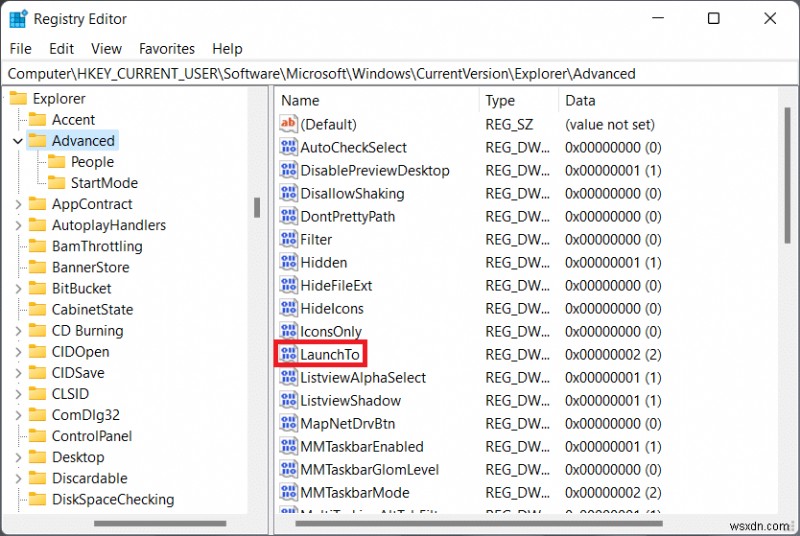800x536 pixels.
Task: Click the HideFileExt value name
Action: (x=336, y=285)
